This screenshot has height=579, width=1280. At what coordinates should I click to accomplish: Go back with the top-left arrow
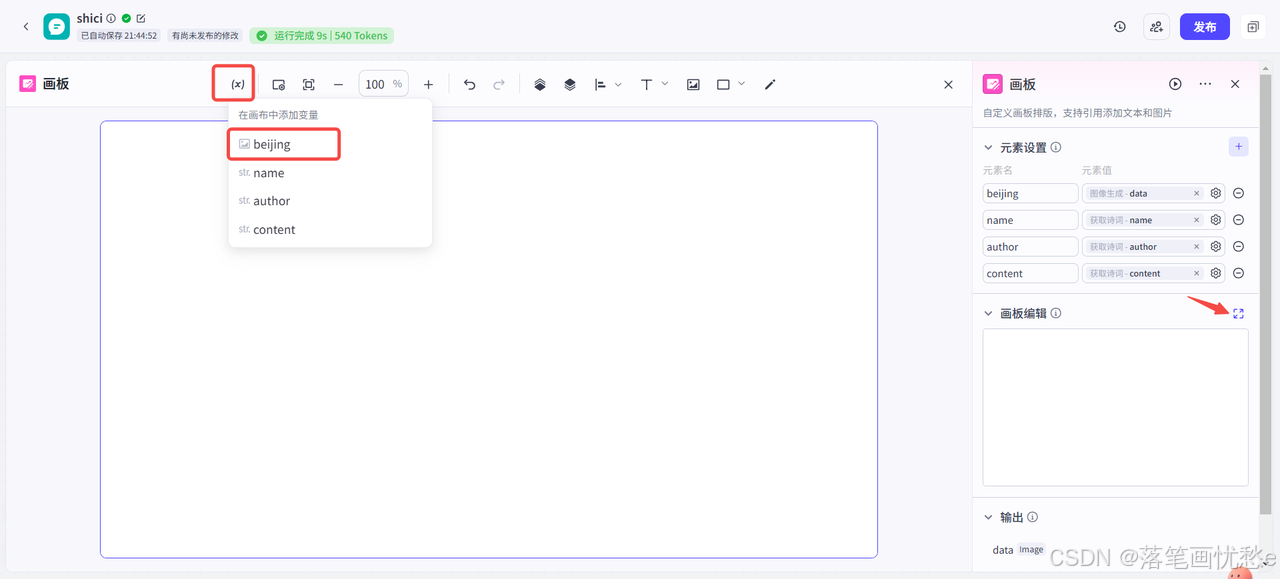[x=26, y=27]
